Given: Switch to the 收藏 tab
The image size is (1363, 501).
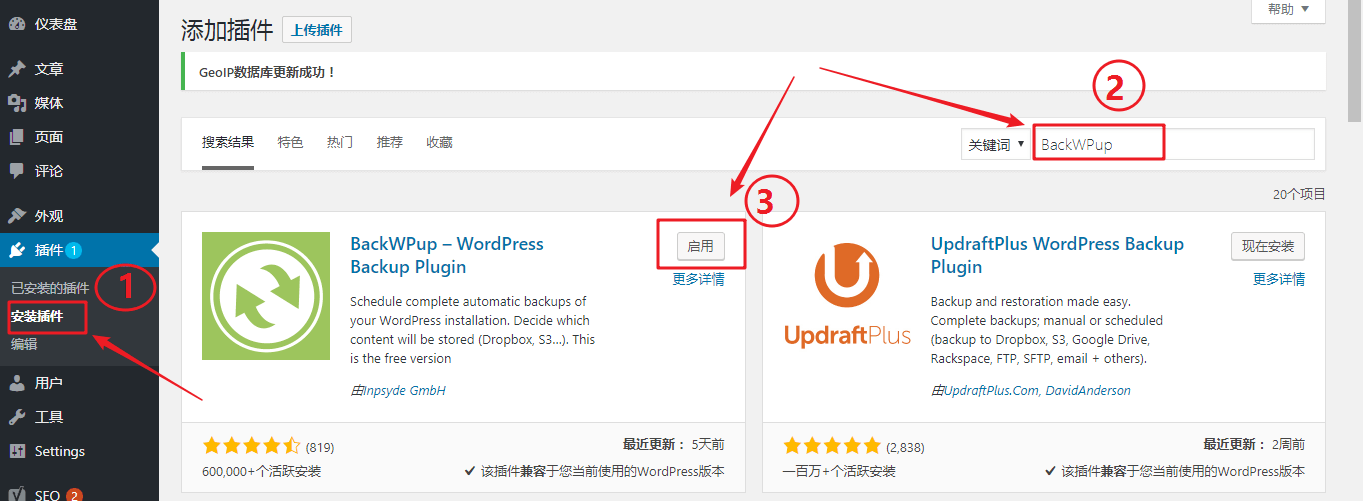Looking at the screenshot, I should tap(439, 142).
